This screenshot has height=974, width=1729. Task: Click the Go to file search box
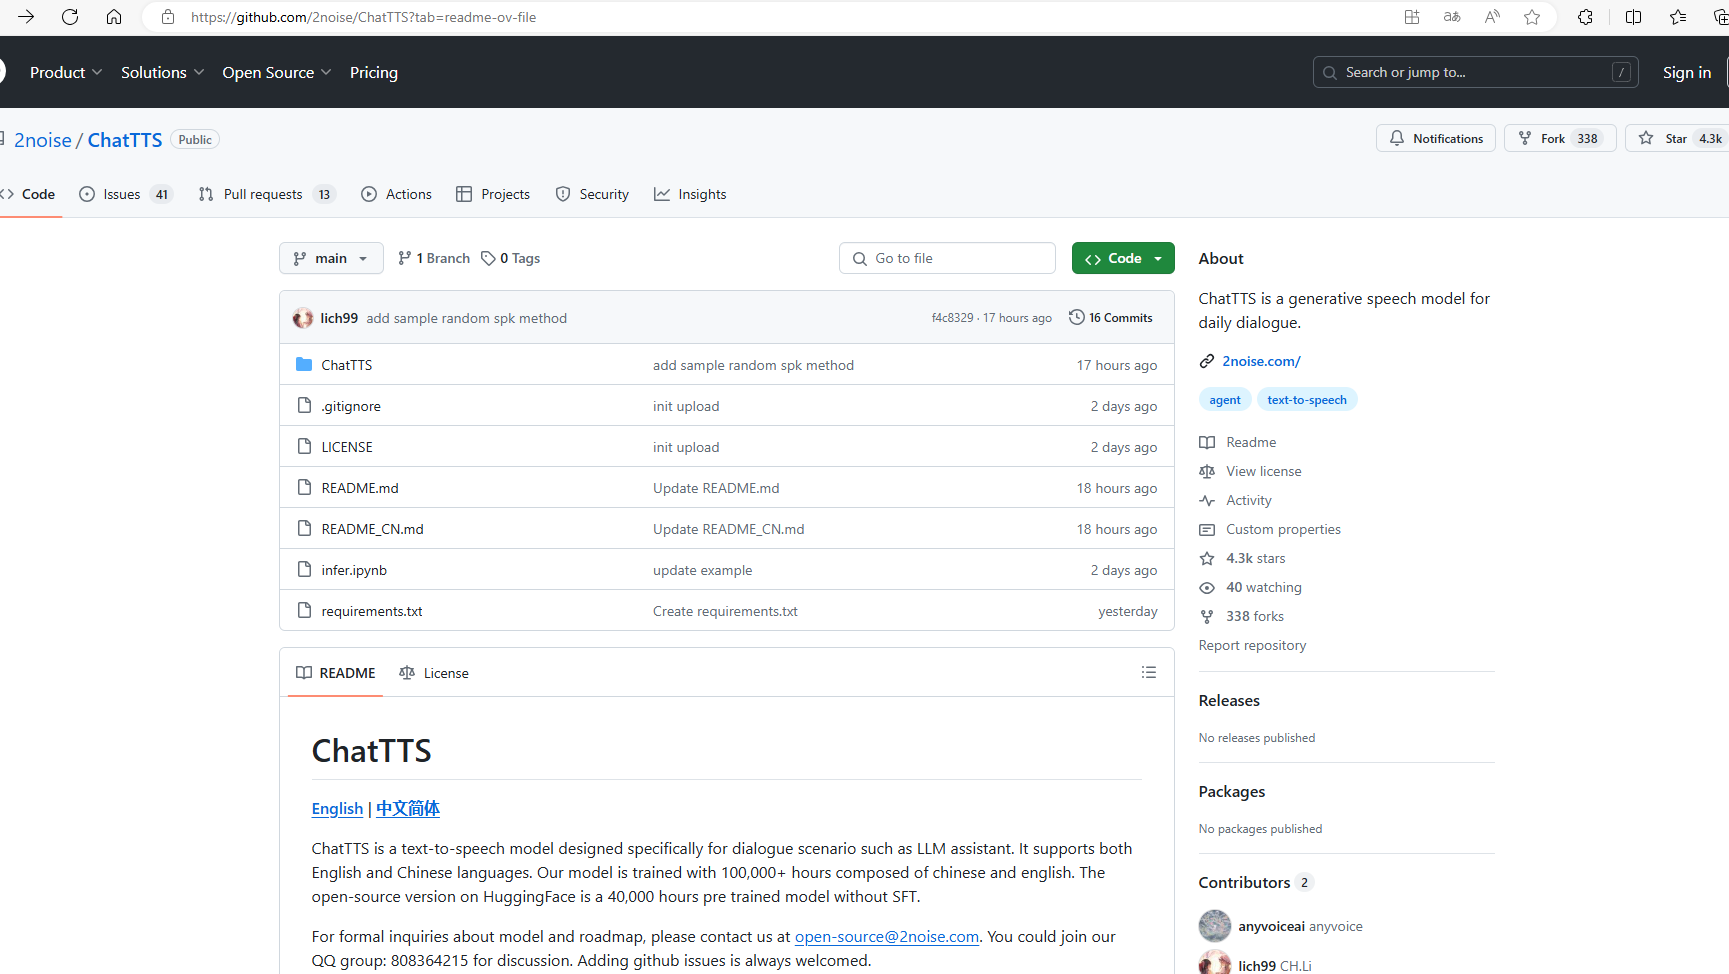[947, 258]
